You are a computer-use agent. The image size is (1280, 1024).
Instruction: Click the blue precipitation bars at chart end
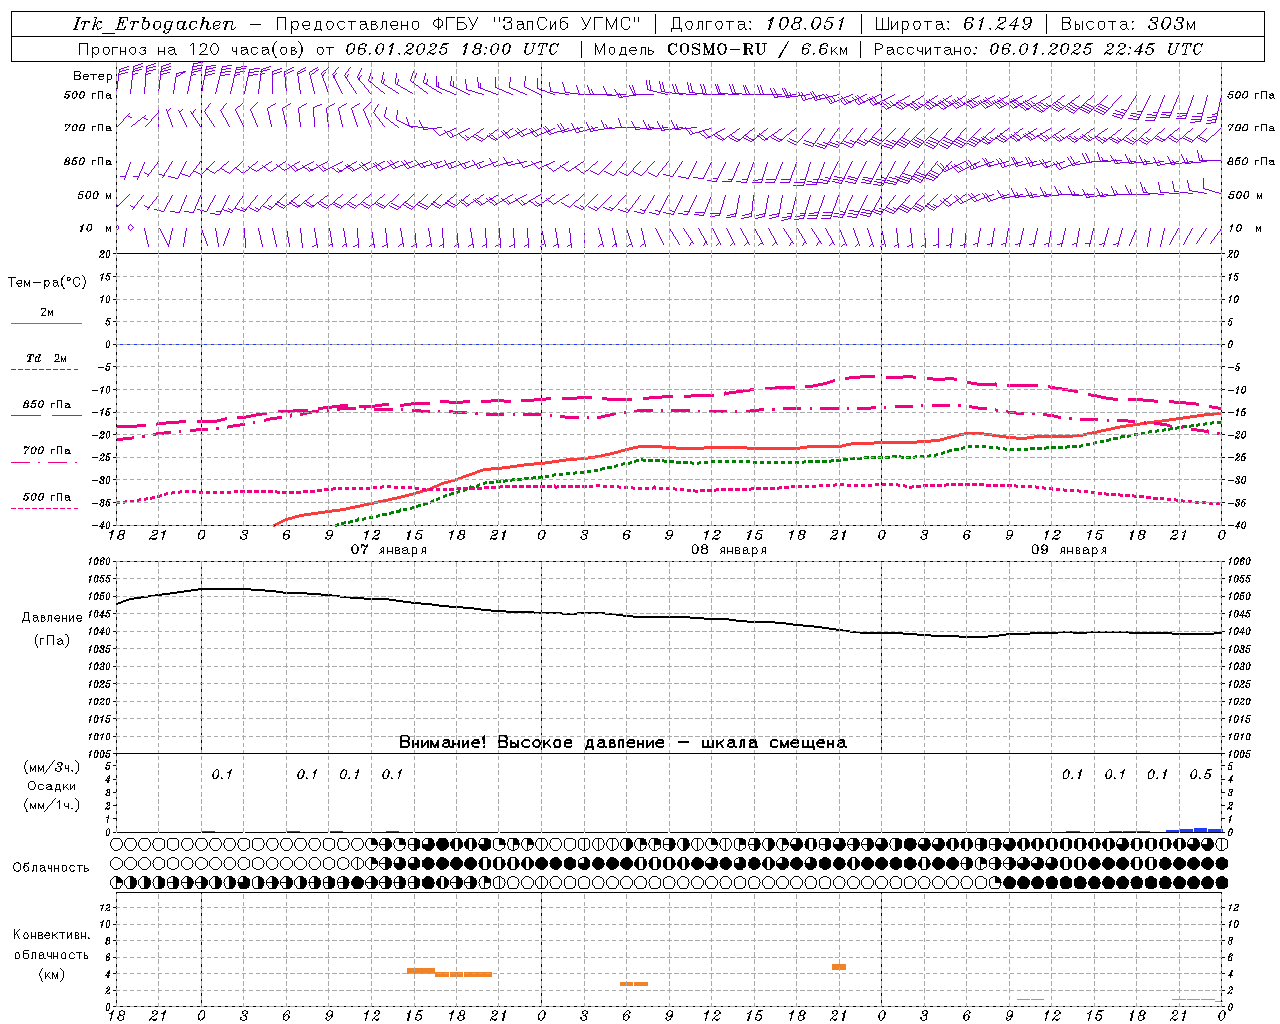pos(1194,830)
